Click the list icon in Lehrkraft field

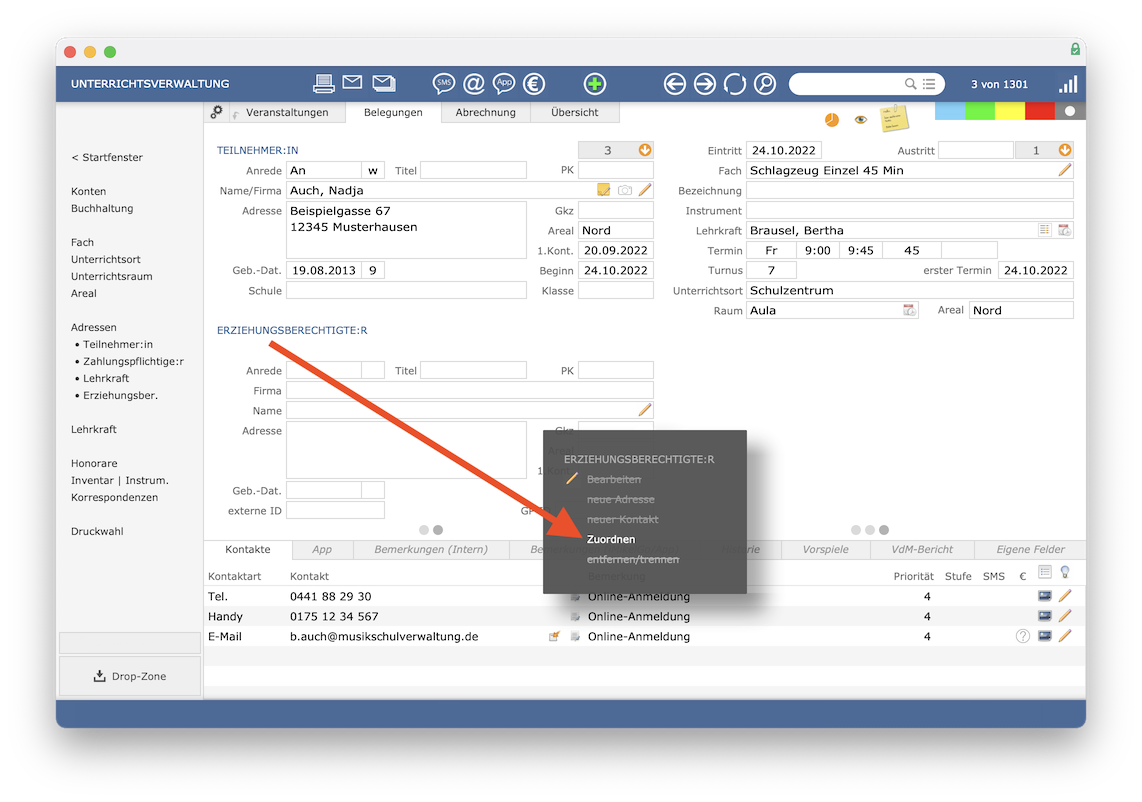[1044, 230]
